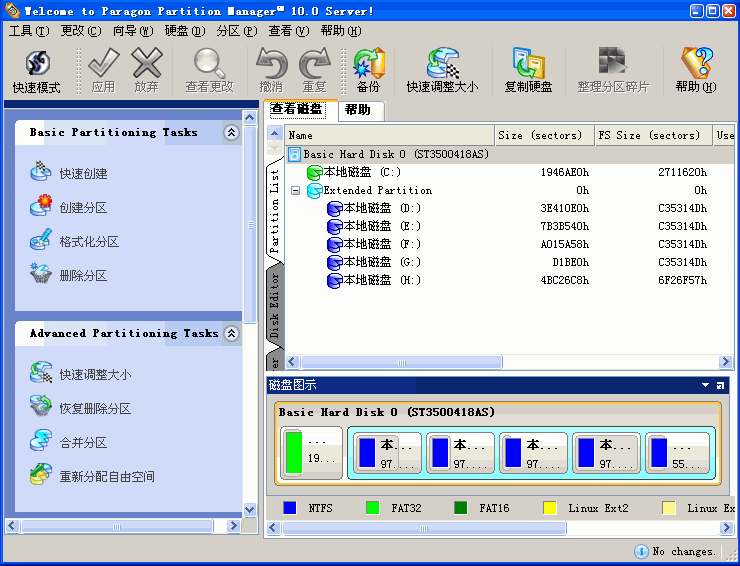Select 本地磁盘 (E:) row

[510, 226]
